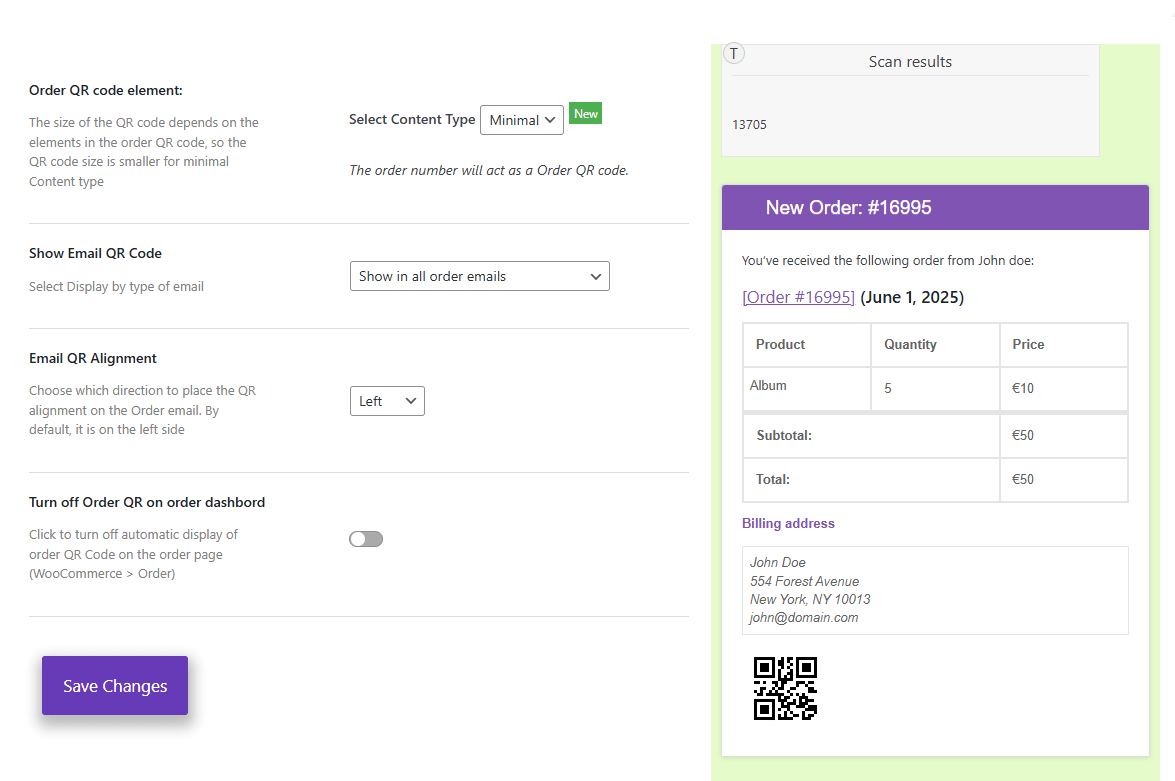The width and height of the screenshot is (1175, 781).
Task: Click the Total row amount €50
Action: pos(1023,479)
